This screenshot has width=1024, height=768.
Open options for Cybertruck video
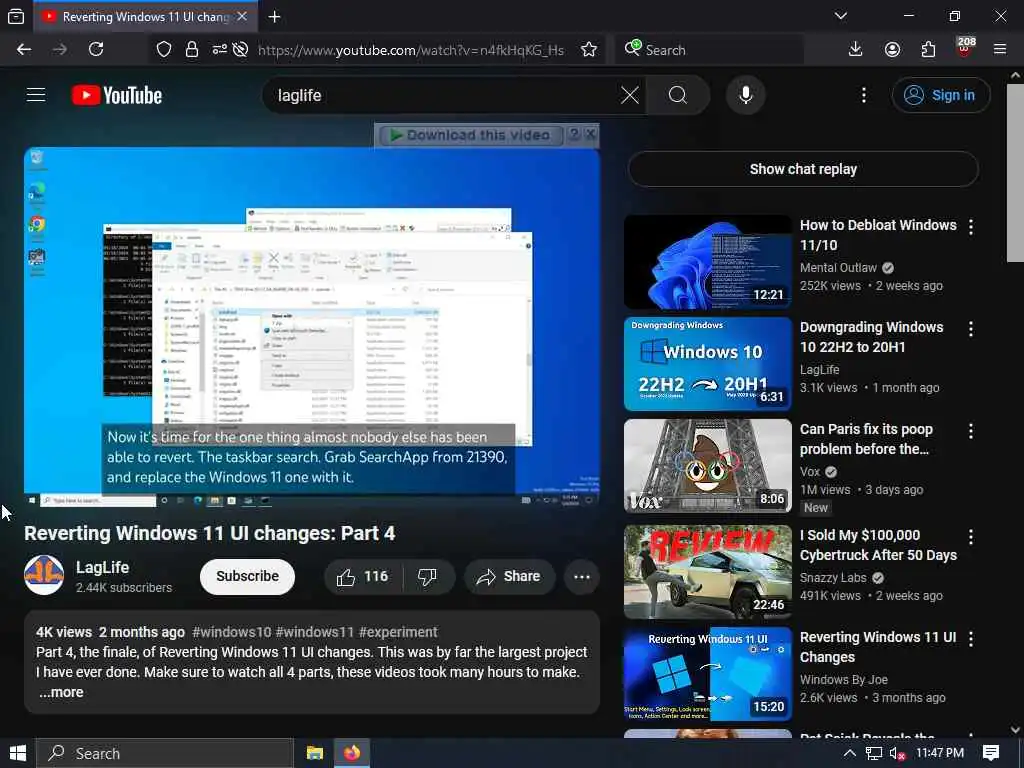pos(971,536)
